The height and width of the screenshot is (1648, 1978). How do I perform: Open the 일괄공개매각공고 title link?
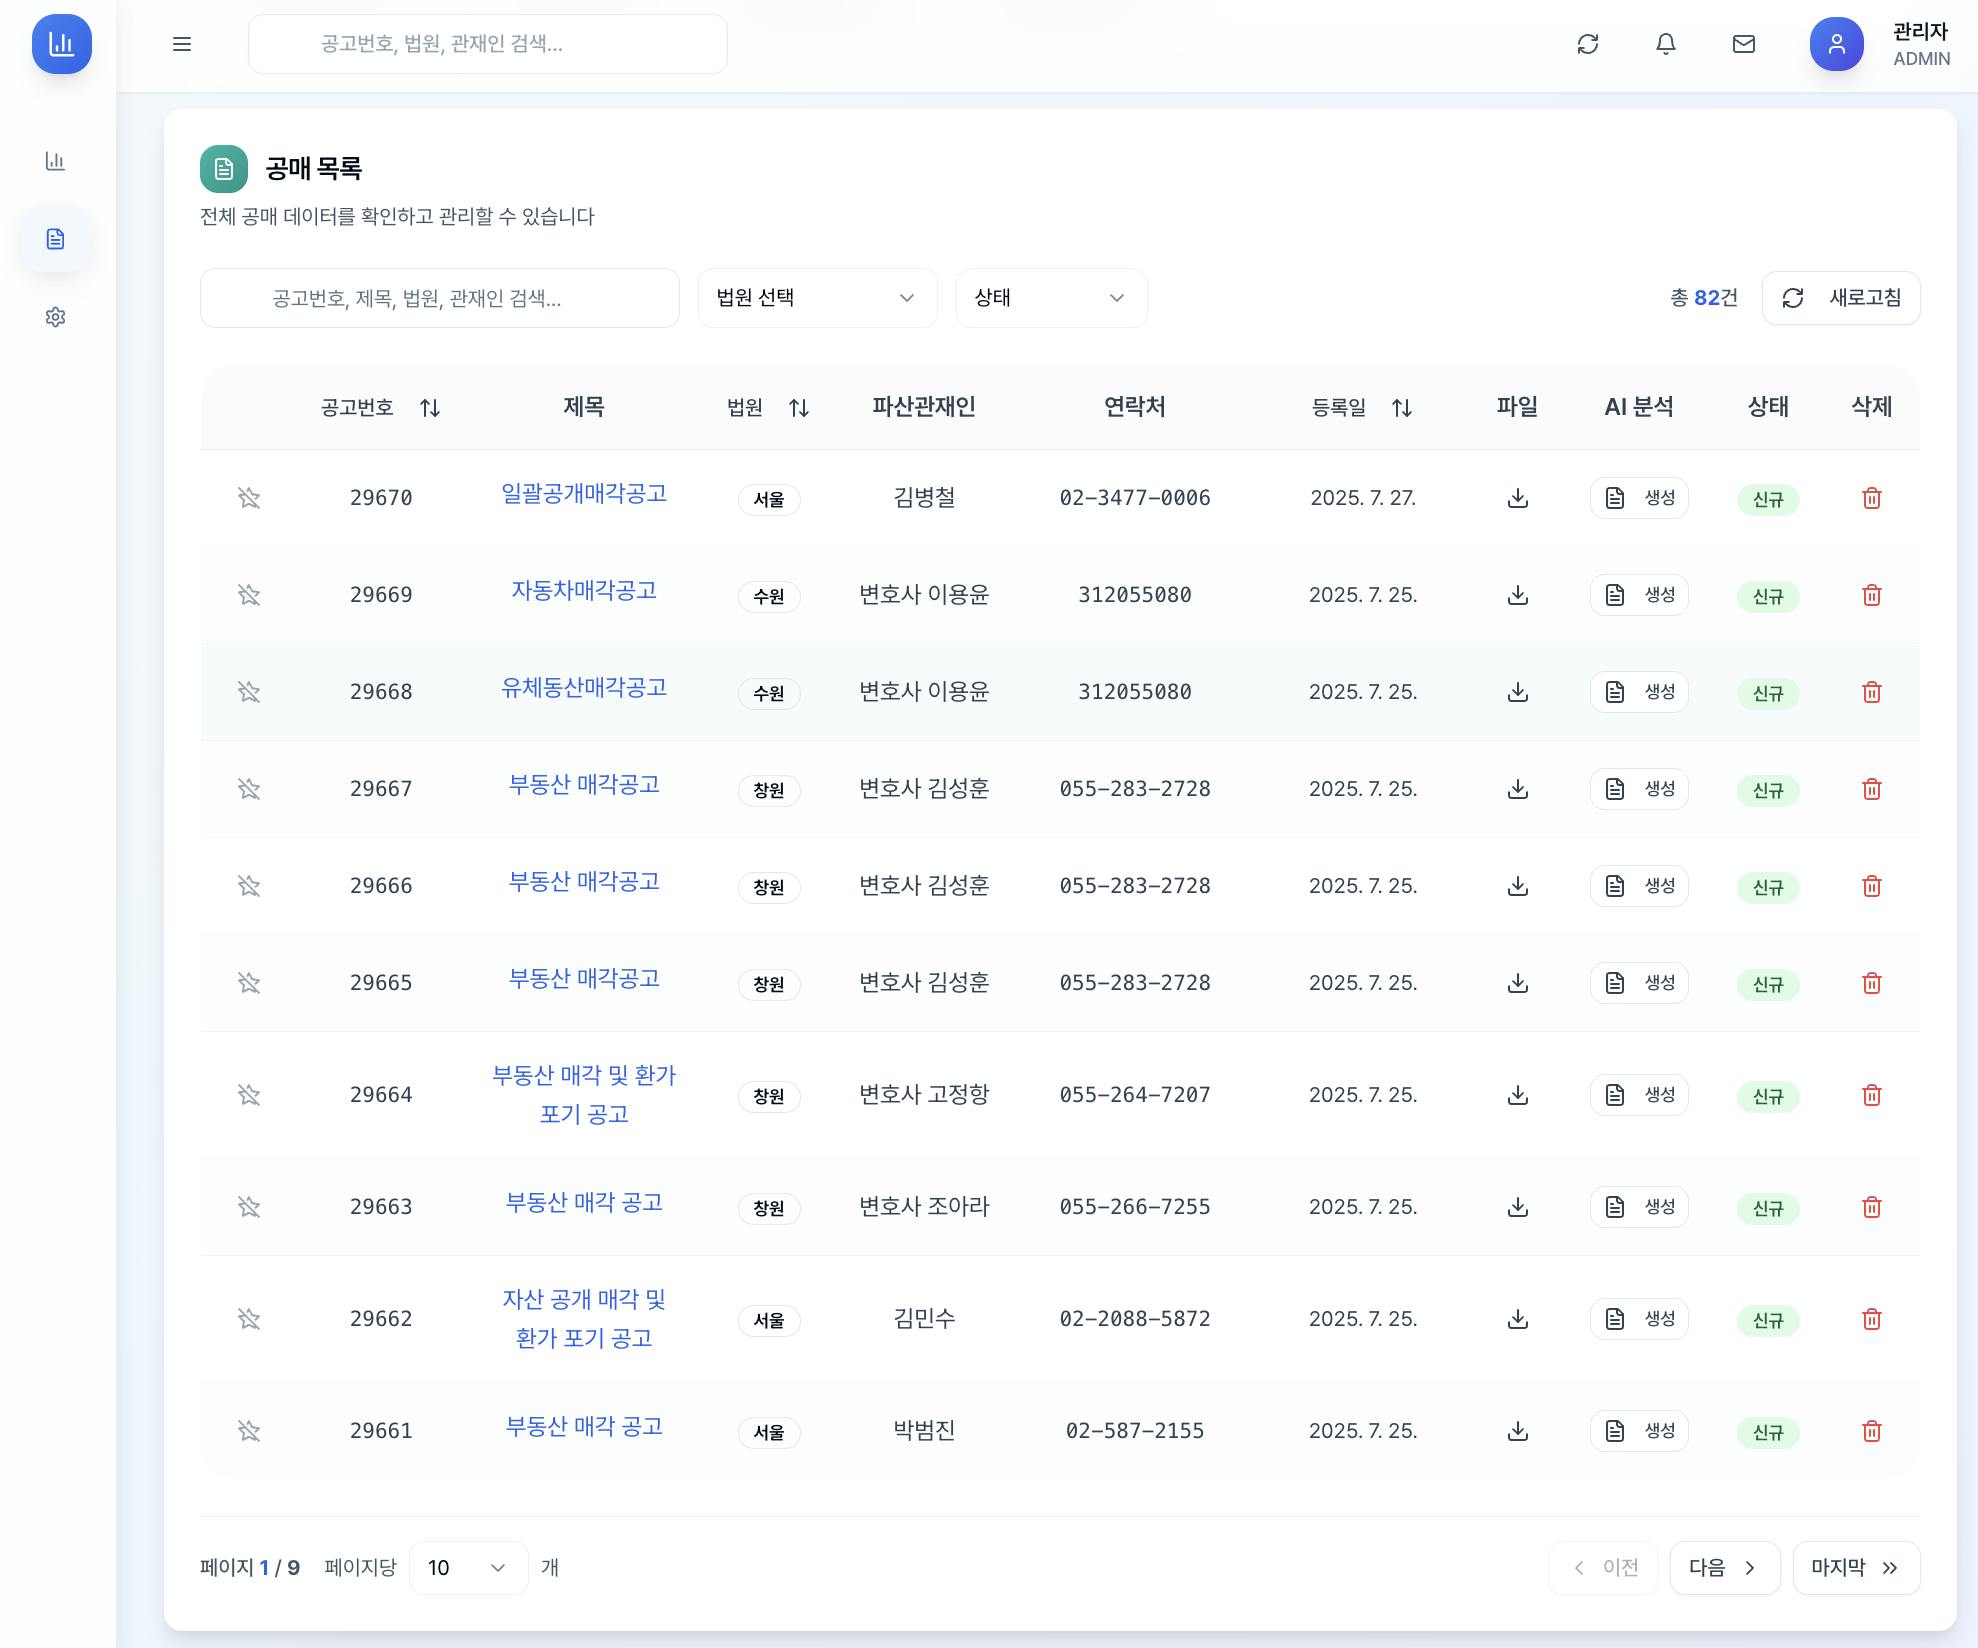583,494
